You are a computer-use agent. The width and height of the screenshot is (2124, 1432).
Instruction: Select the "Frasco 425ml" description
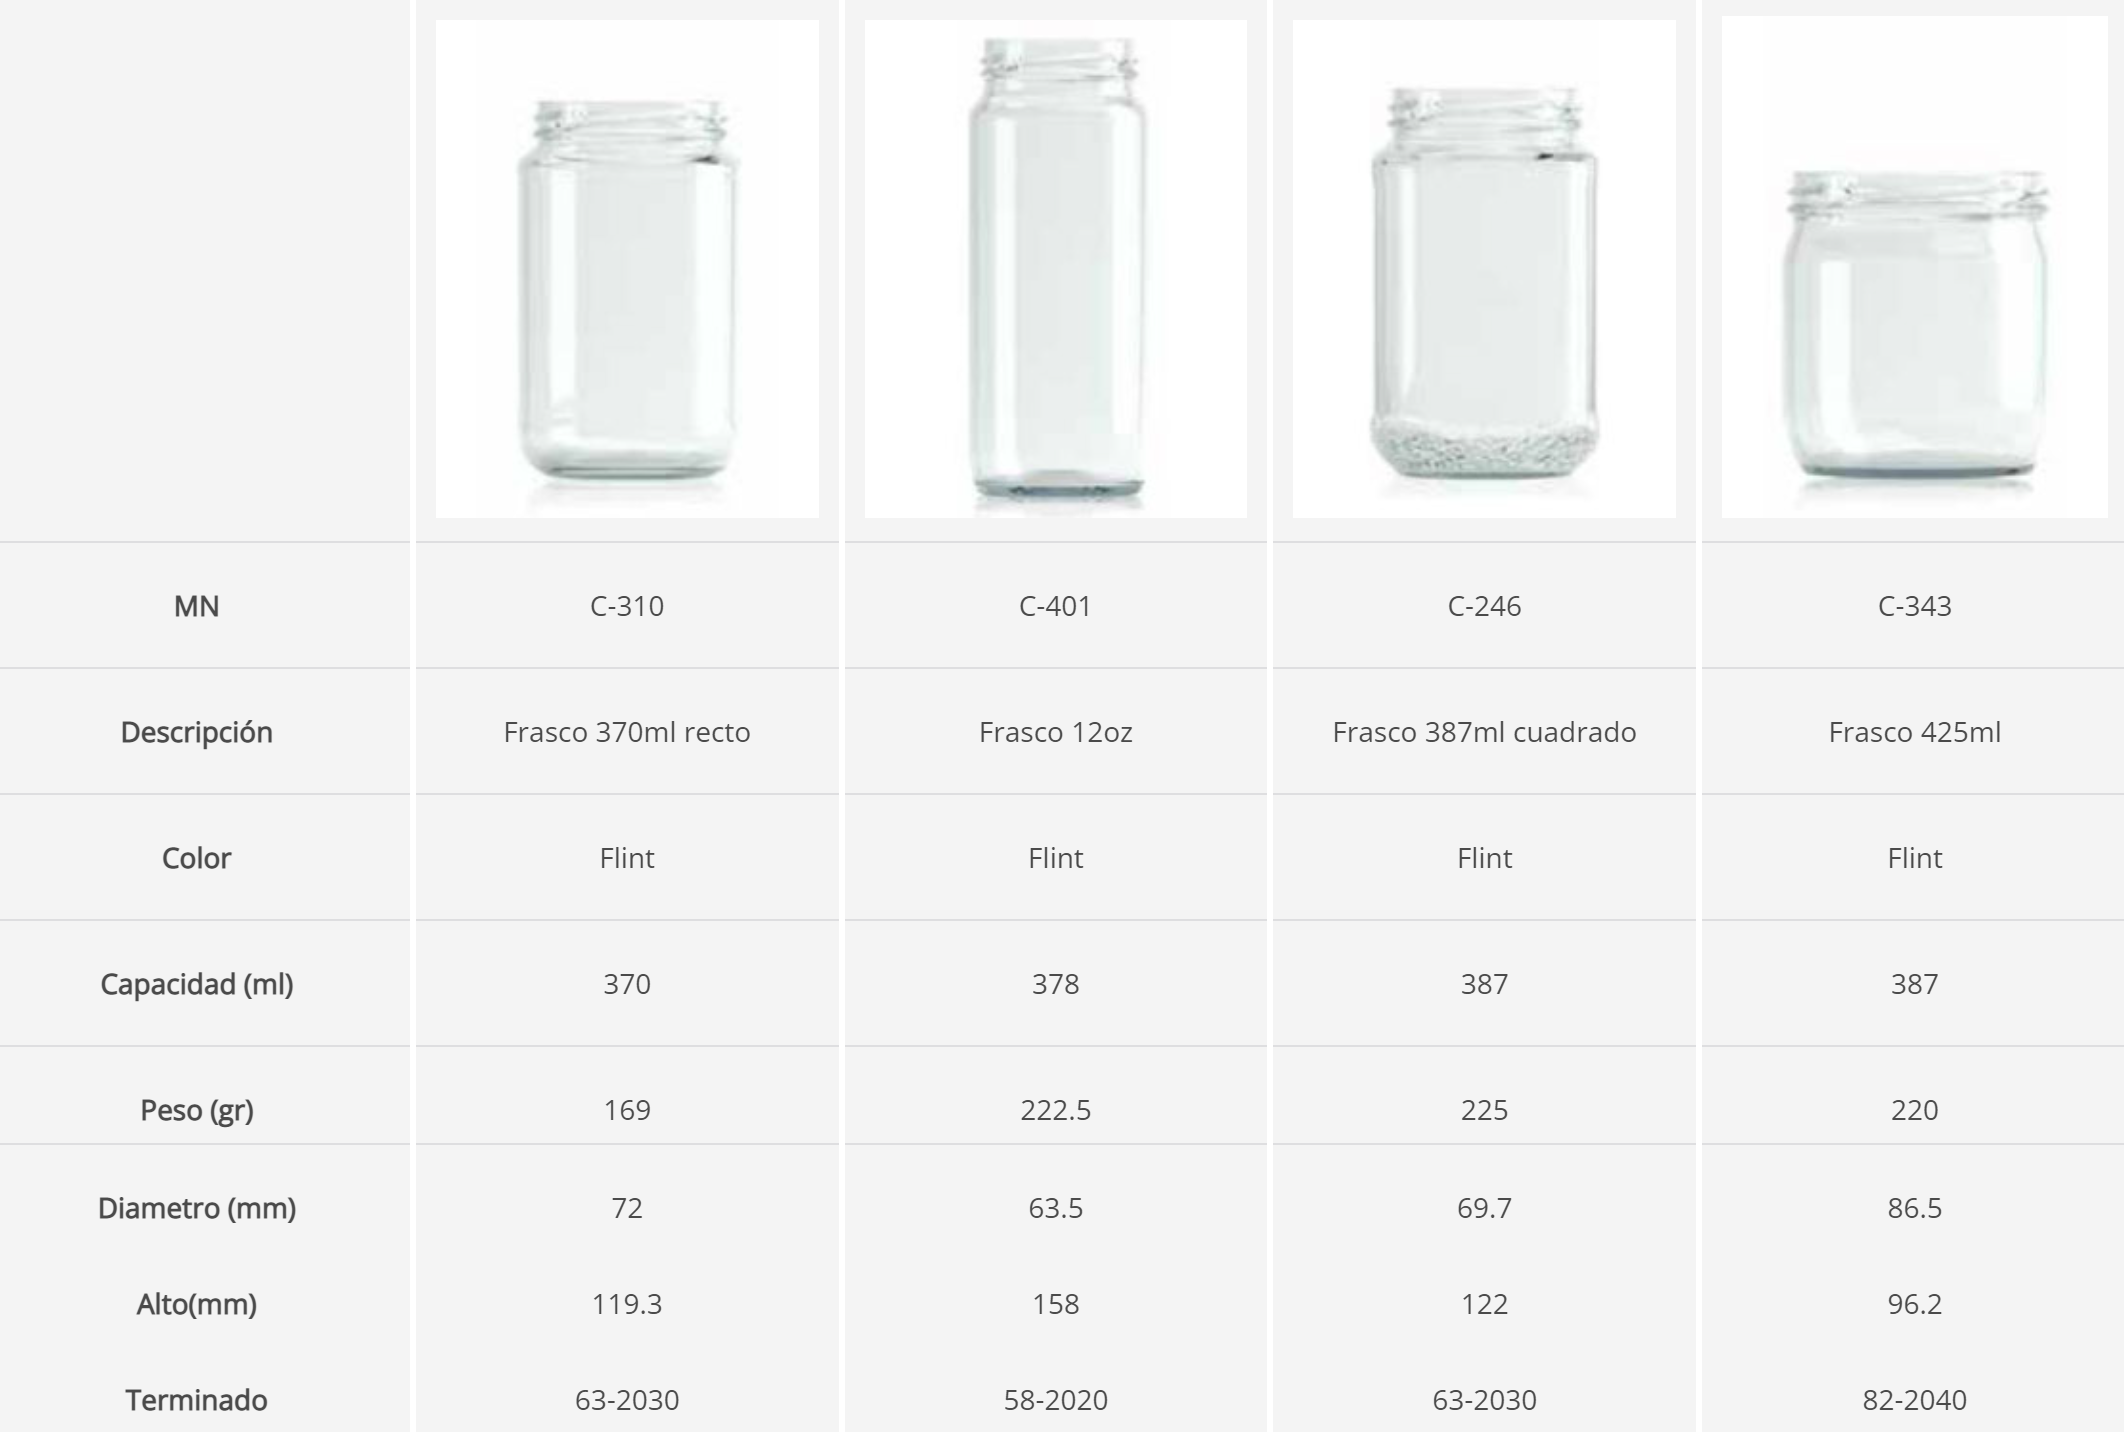click(1914, 732)
